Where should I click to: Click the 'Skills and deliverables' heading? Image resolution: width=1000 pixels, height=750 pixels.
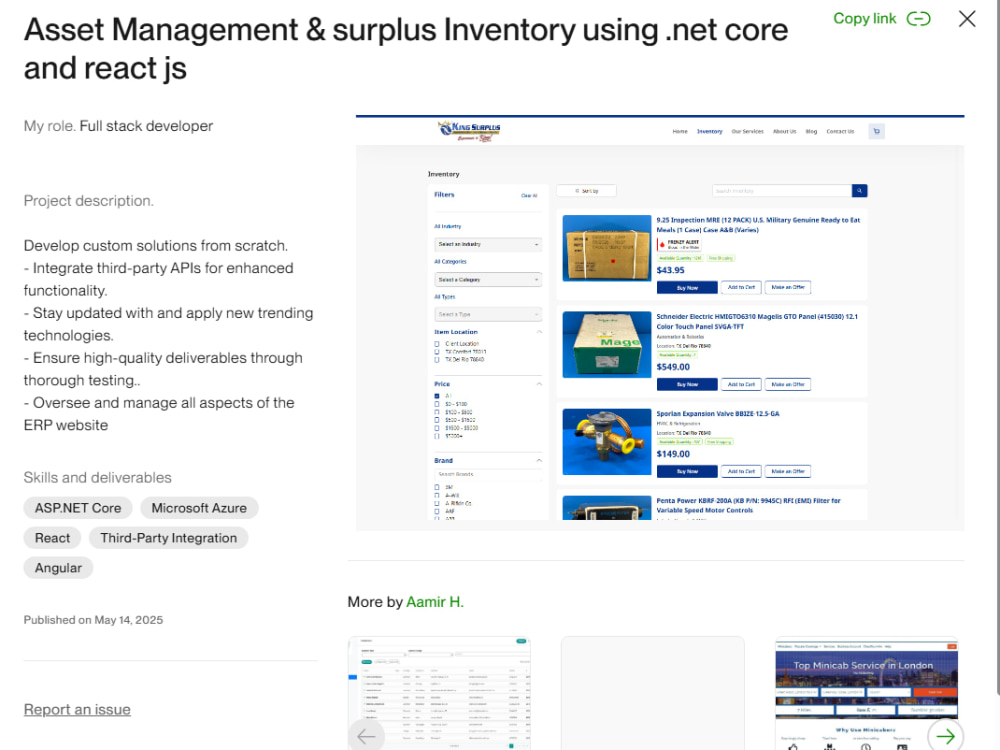click(x=98, y=478)
